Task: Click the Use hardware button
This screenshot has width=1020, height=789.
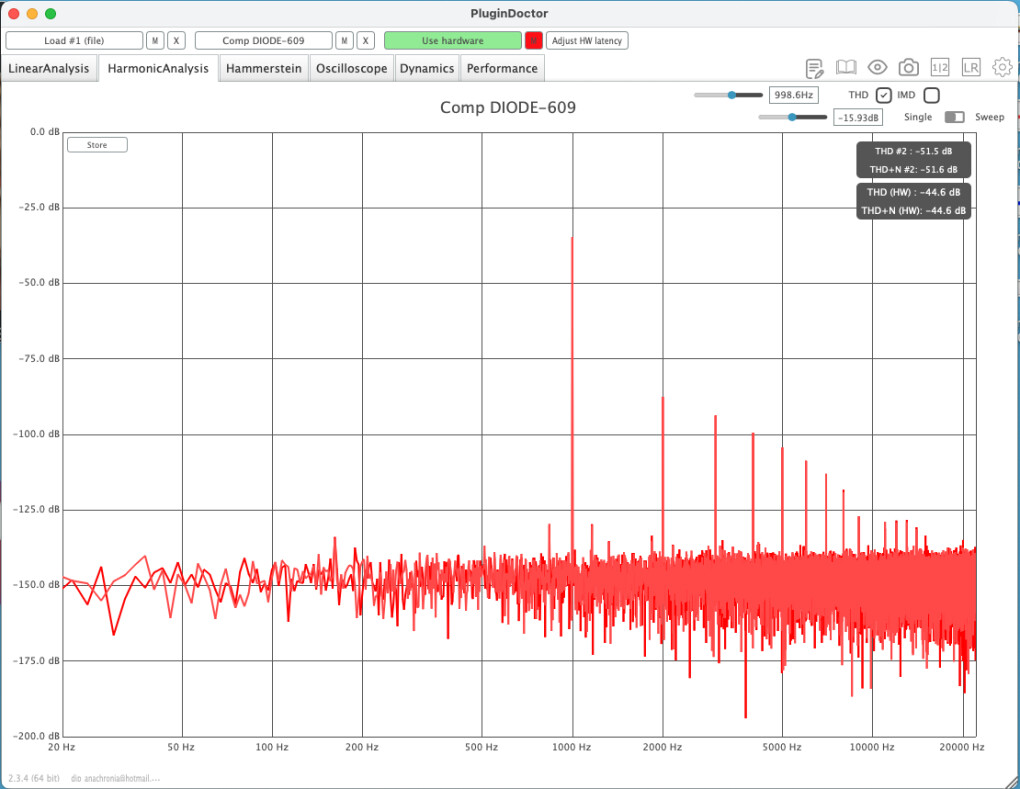Action: (452, 41)
